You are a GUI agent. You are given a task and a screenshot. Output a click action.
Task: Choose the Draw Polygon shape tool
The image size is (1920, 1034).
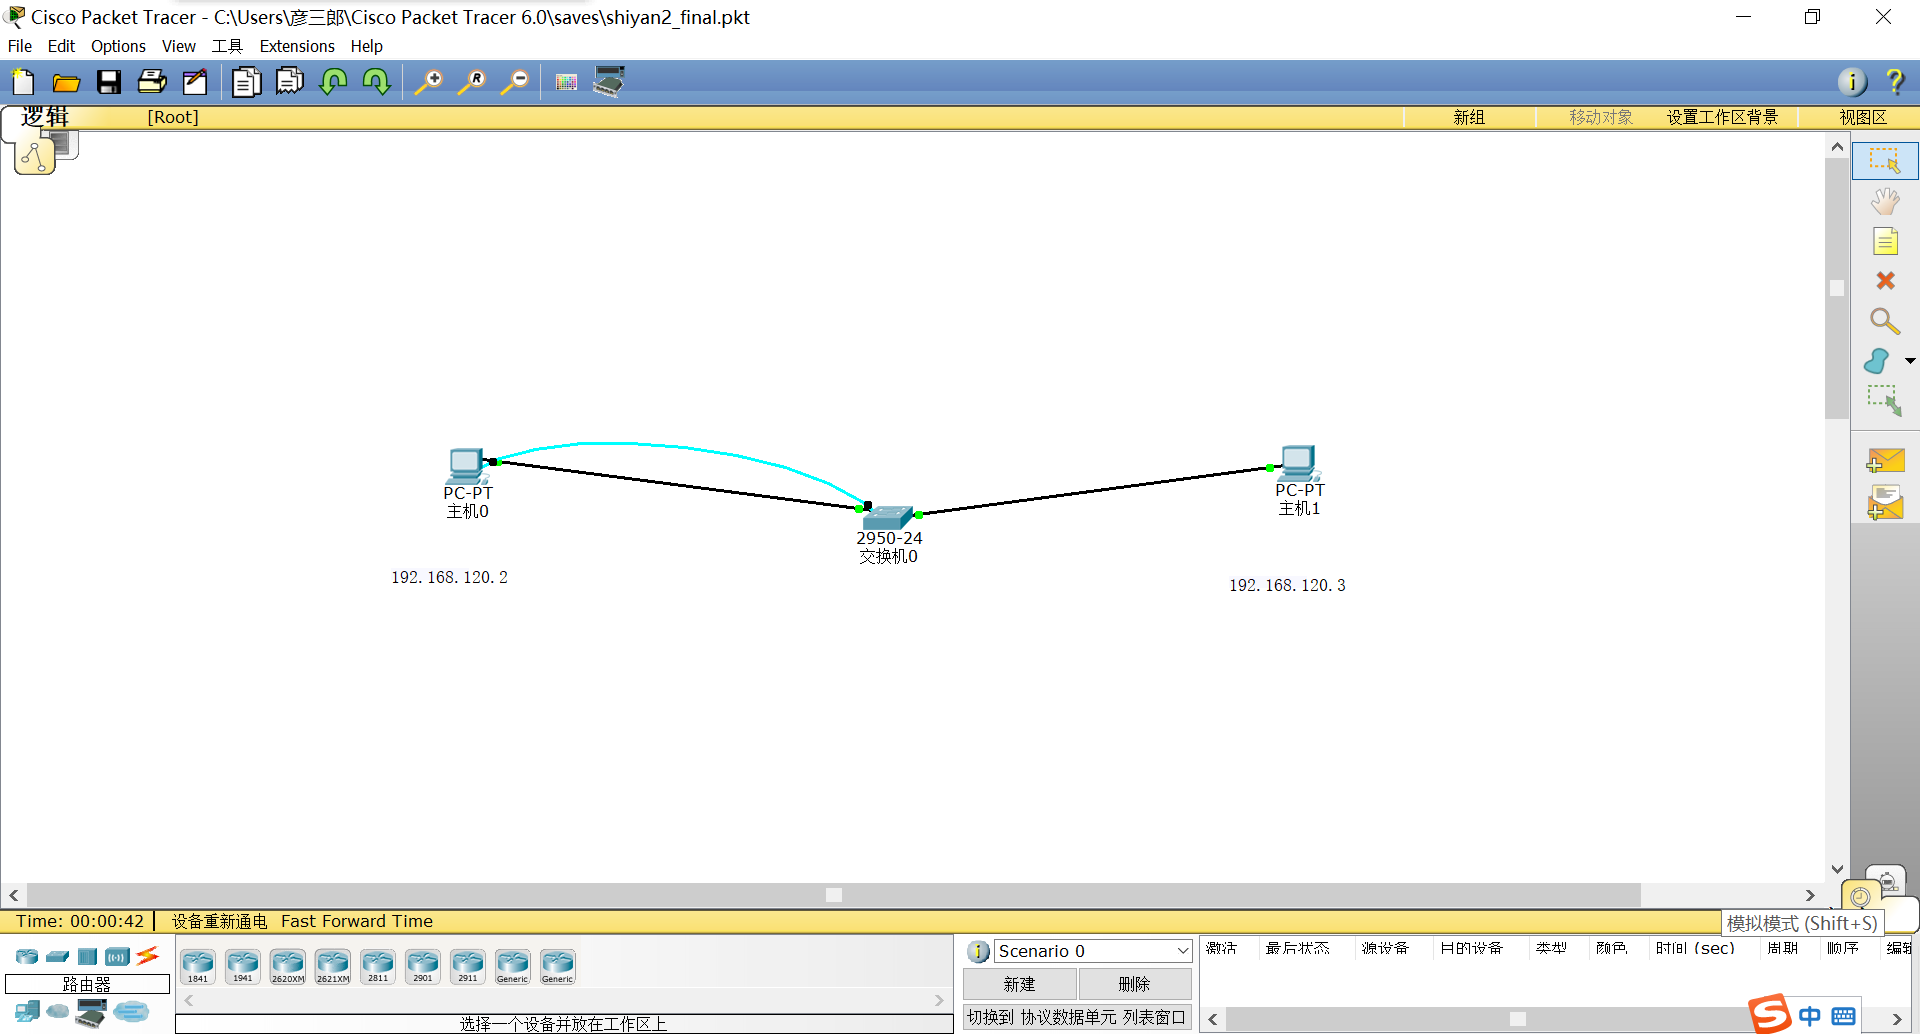(x=1877, y=361)
